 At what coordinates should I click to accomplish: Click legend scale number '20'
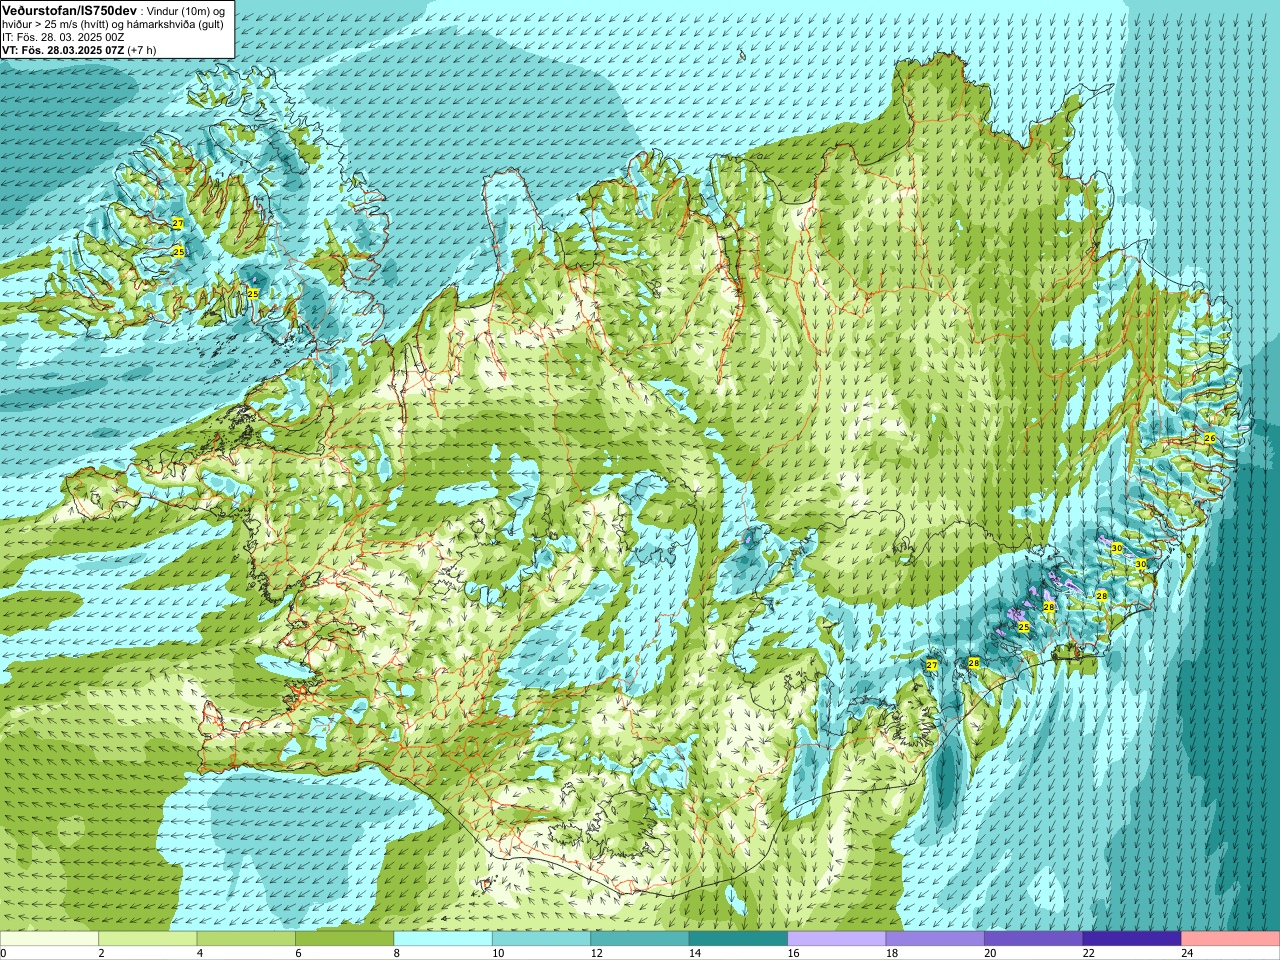click(990, 953)
